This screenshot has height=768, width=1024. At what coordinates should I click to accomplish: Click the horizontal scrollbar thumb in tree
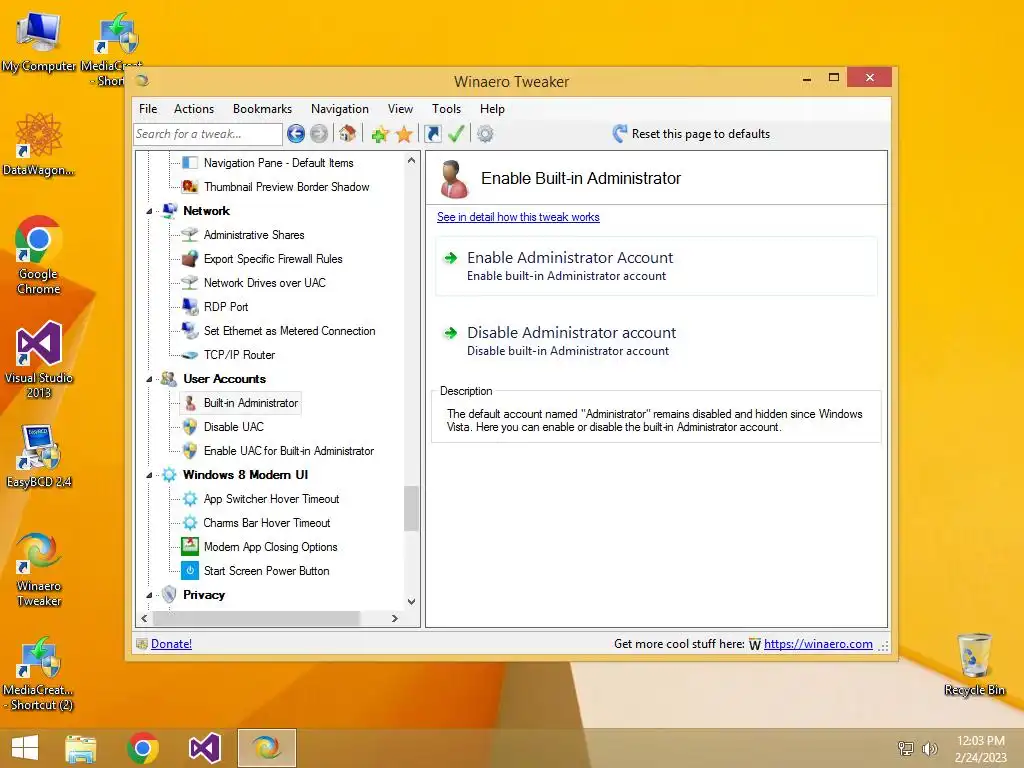pyautogui.click(x=257, y=618)
